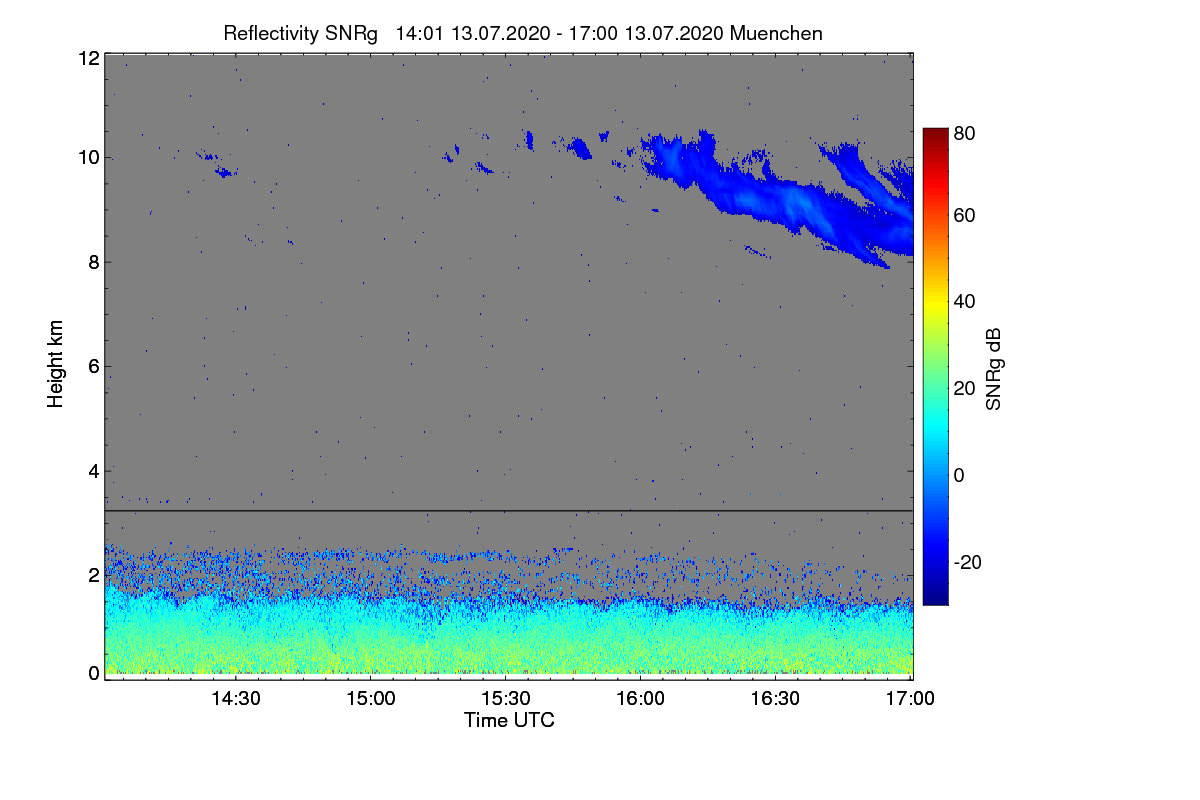1200x800 pixels.
Task: Click the height tick label 6
Action: [x=94, y=366]
